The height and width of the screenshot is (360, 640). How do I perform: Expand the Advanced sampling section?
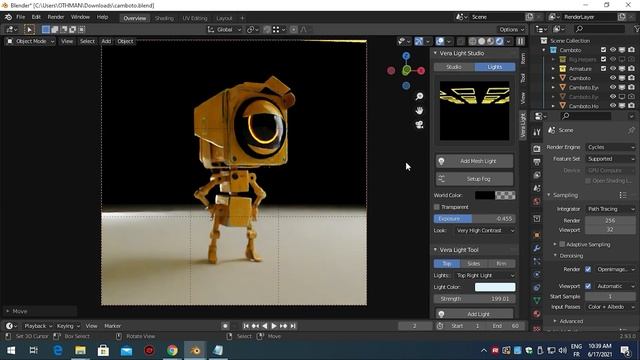tap(571, 321)
